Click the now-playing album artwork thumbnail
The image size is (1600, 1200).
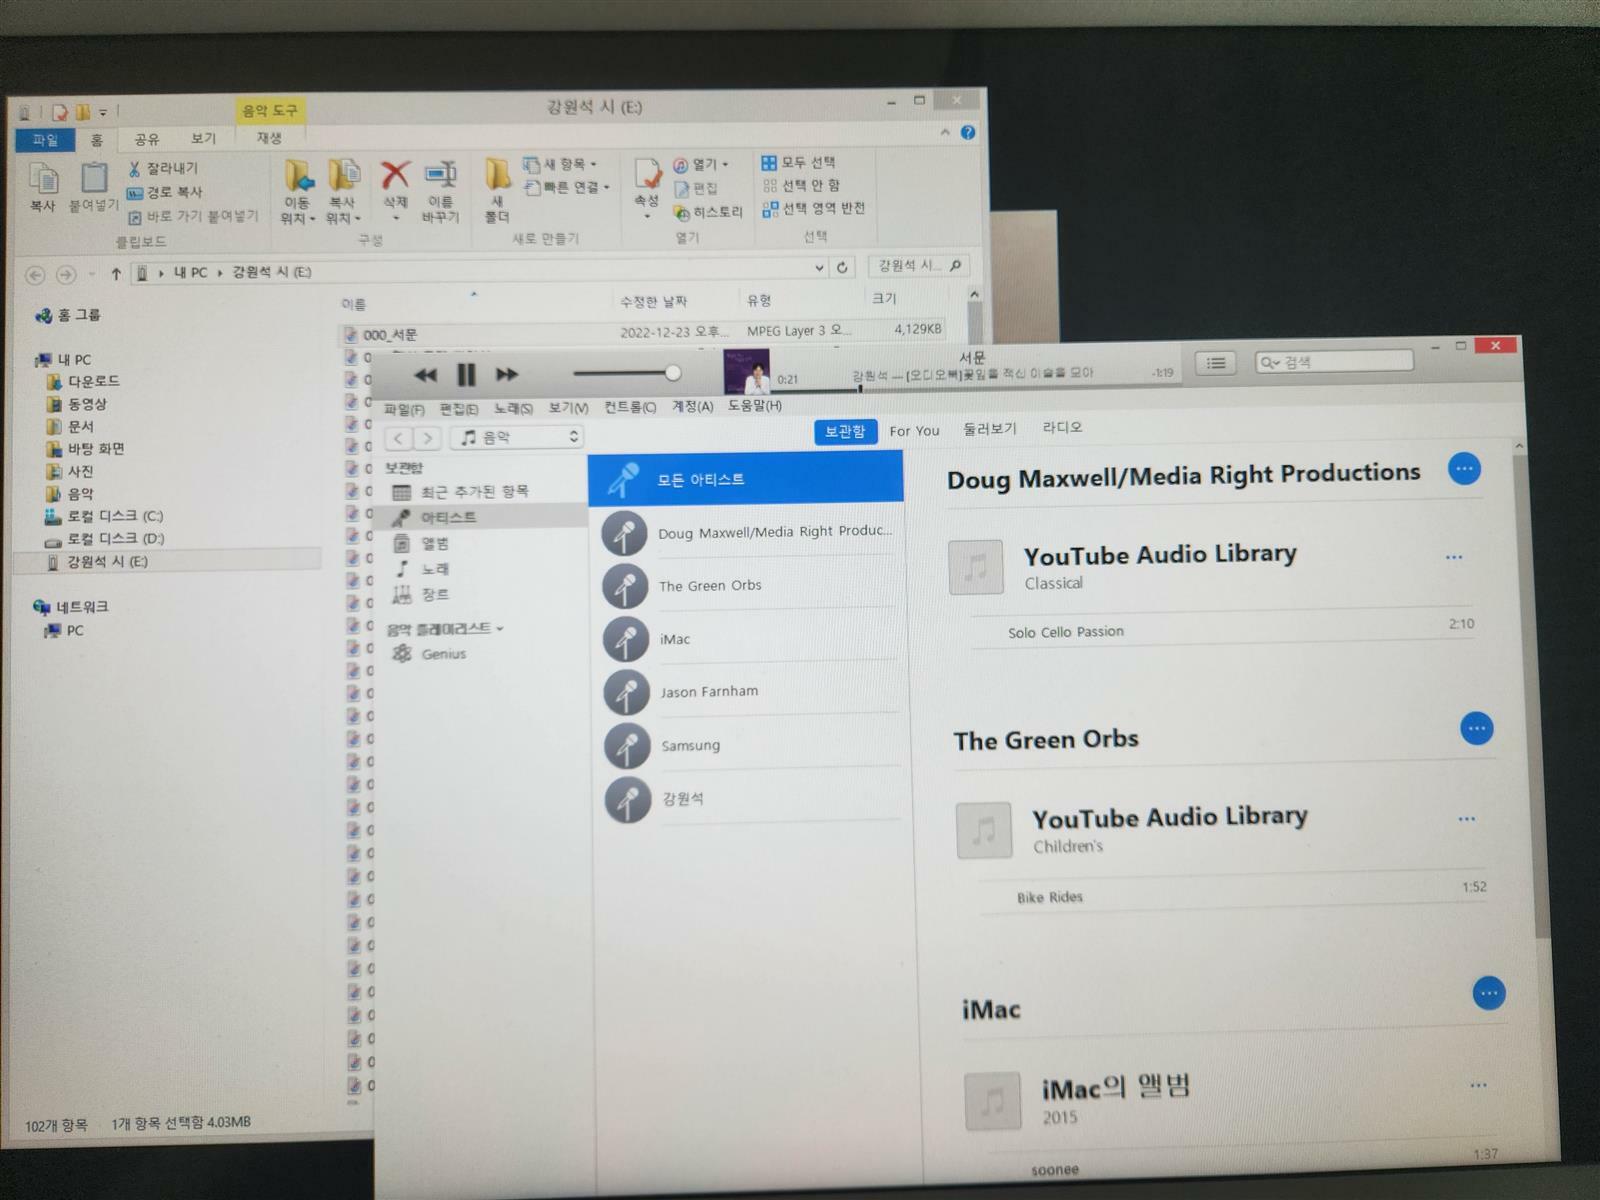747,371
